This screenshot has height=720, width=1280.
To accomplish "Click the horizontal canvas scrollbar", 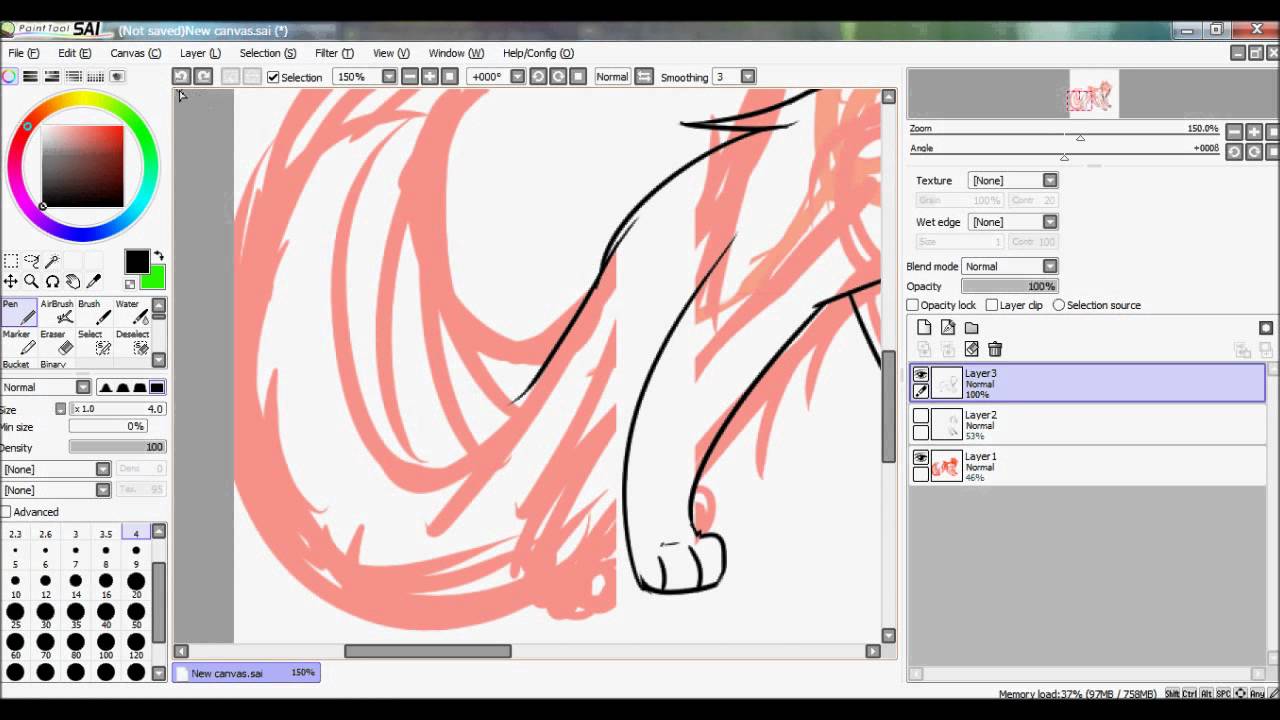I will 428,651.
